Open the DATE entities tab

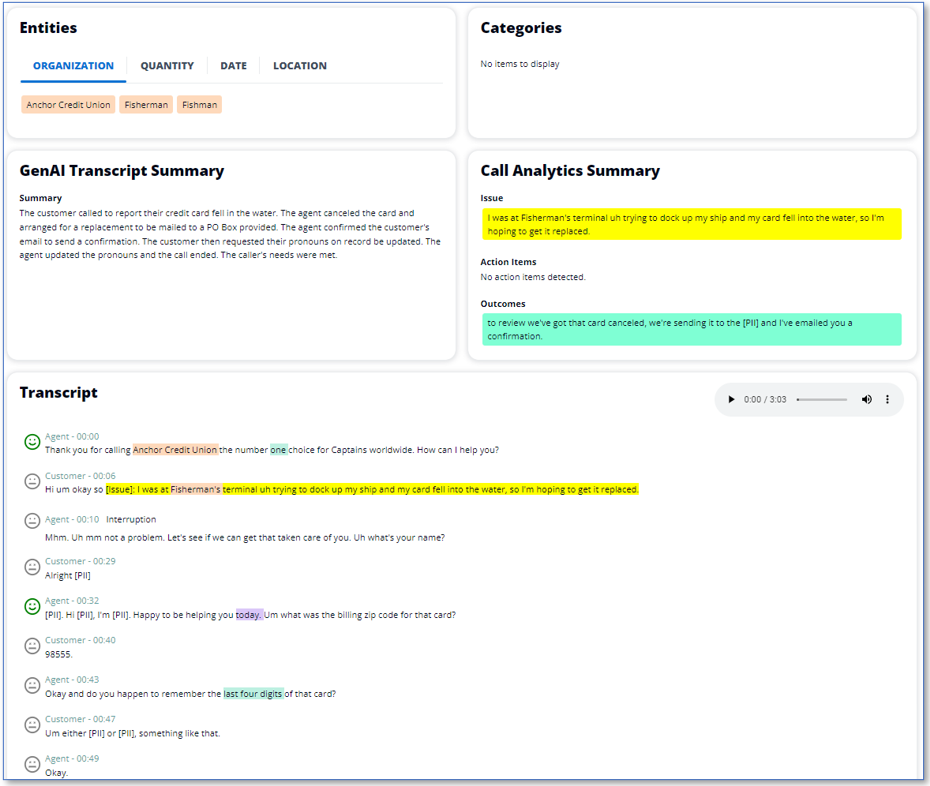[x=233, y=65]
